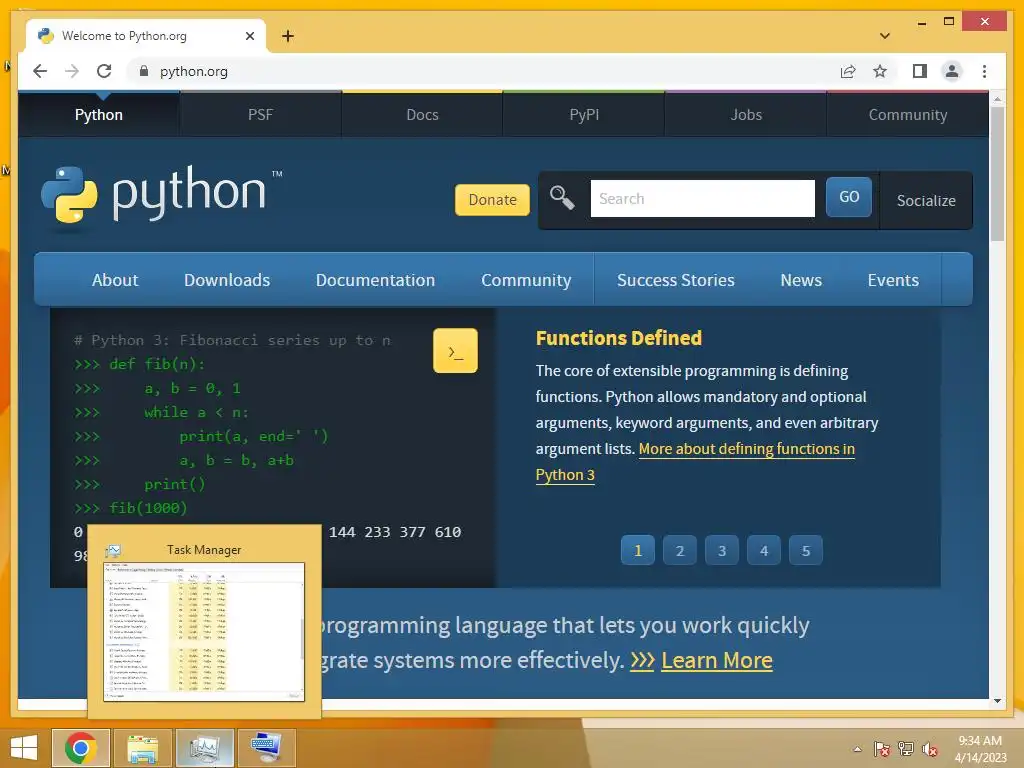The width and height of the screenshot is (1024, 768).
Task: Open Chrome three-dot menu
Action: point(984,71)
